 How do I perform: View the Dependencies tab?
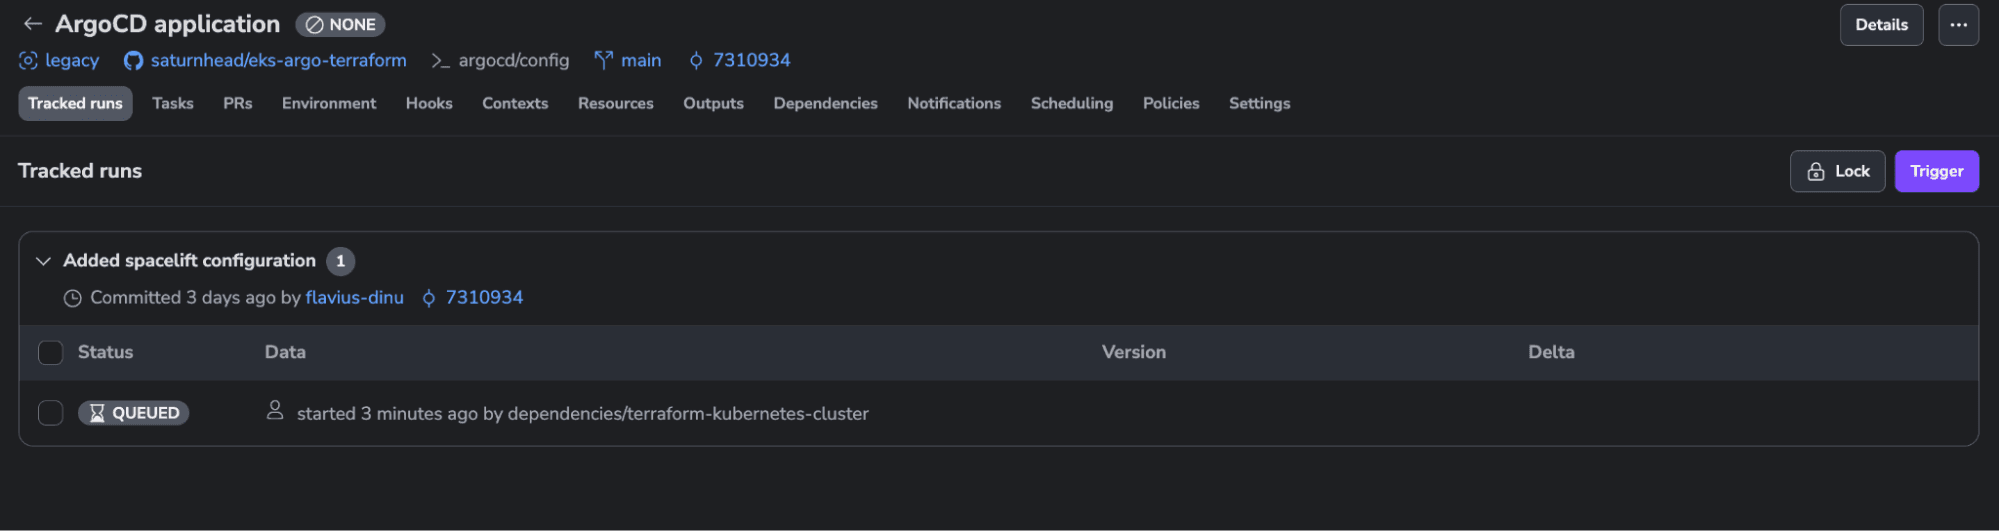pyautogui.click(x=825, y=103)
